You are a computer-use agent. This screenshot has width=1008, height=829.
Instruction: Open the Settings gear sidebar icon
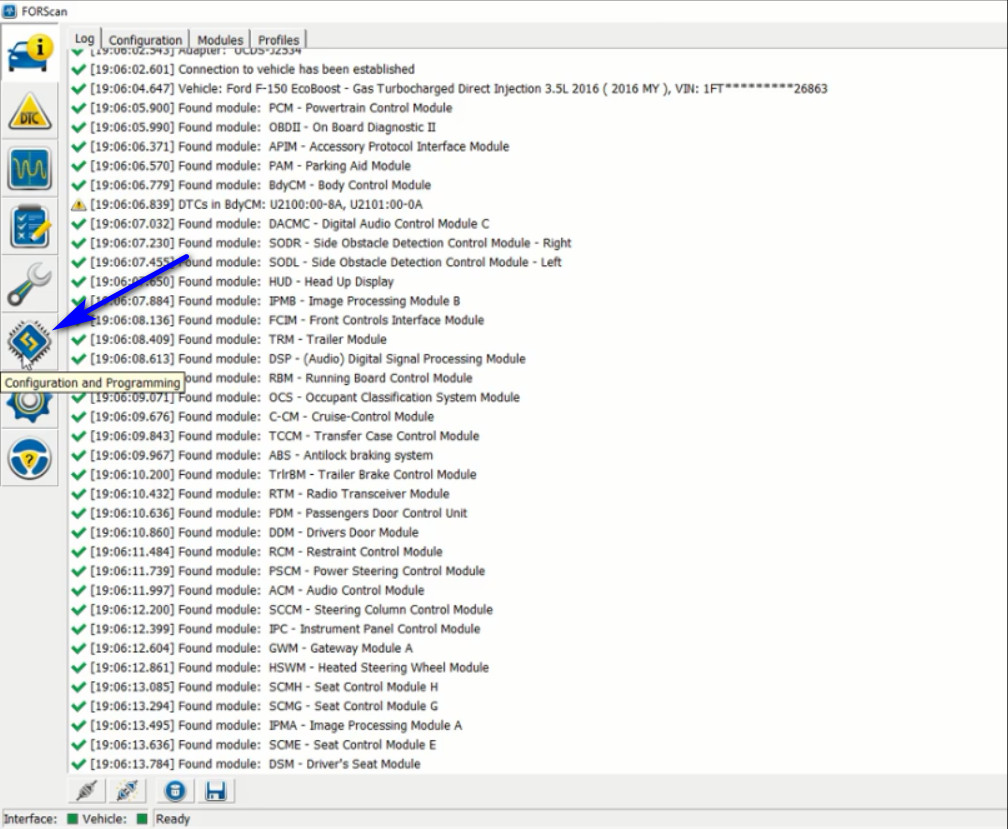pyautogui.click(x=30, y=406)
